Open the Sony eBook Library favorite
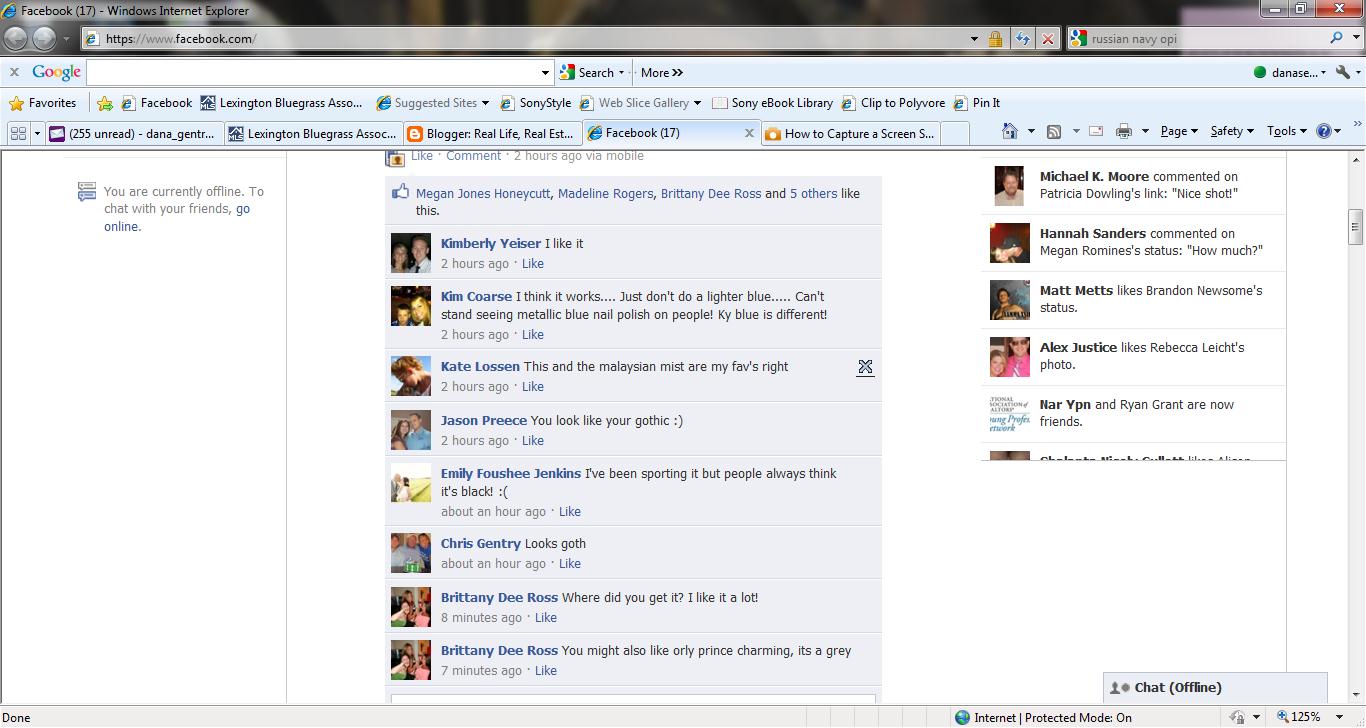Image resolution: width=1366 pixels, height=728 pixels. (x=772, y=102)
